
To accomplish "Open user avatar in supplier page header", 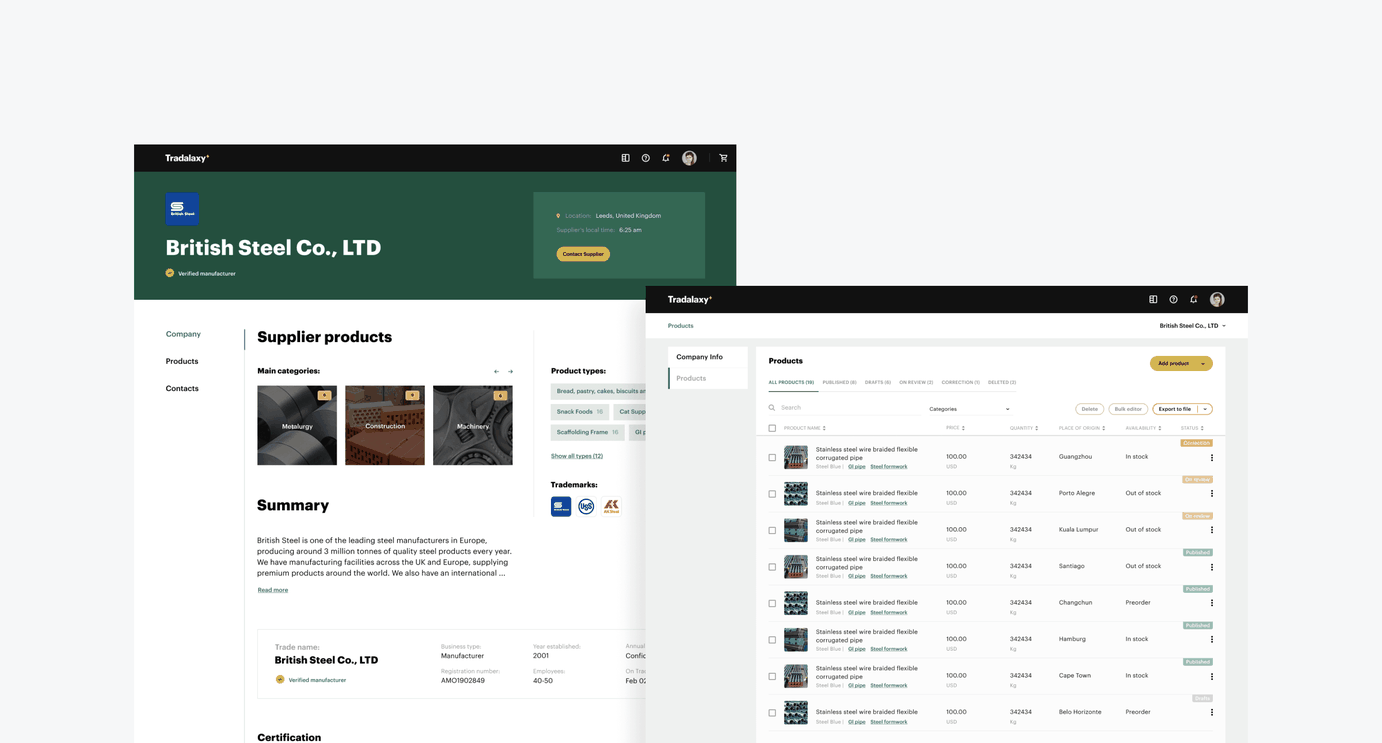I will (x=689, y=158).
